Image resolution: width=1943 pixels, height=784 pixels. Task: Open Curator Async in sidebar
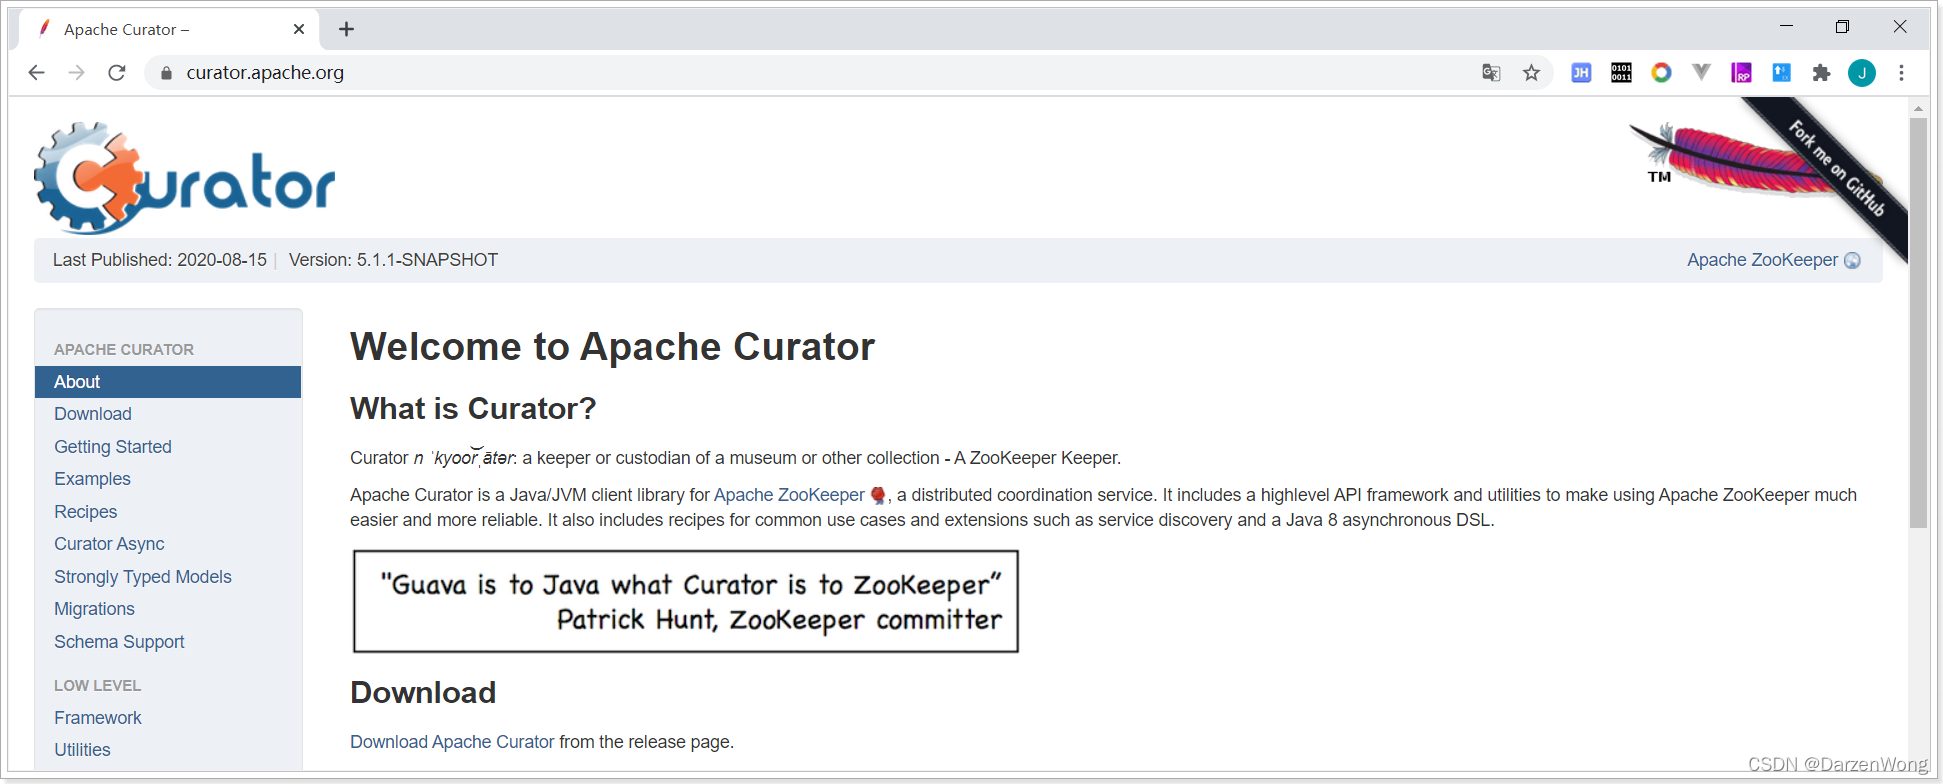click(x=109, y=544)
